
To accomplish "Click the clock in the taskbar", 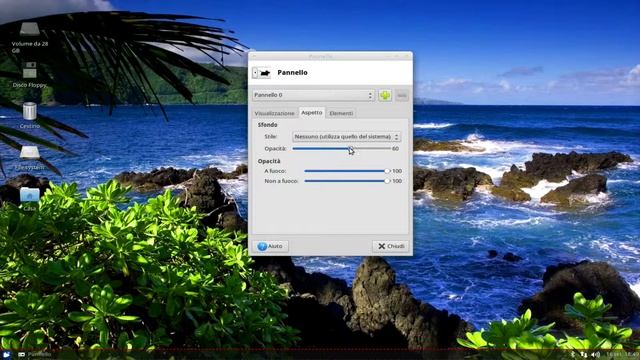I will click(x=622, y=354).
